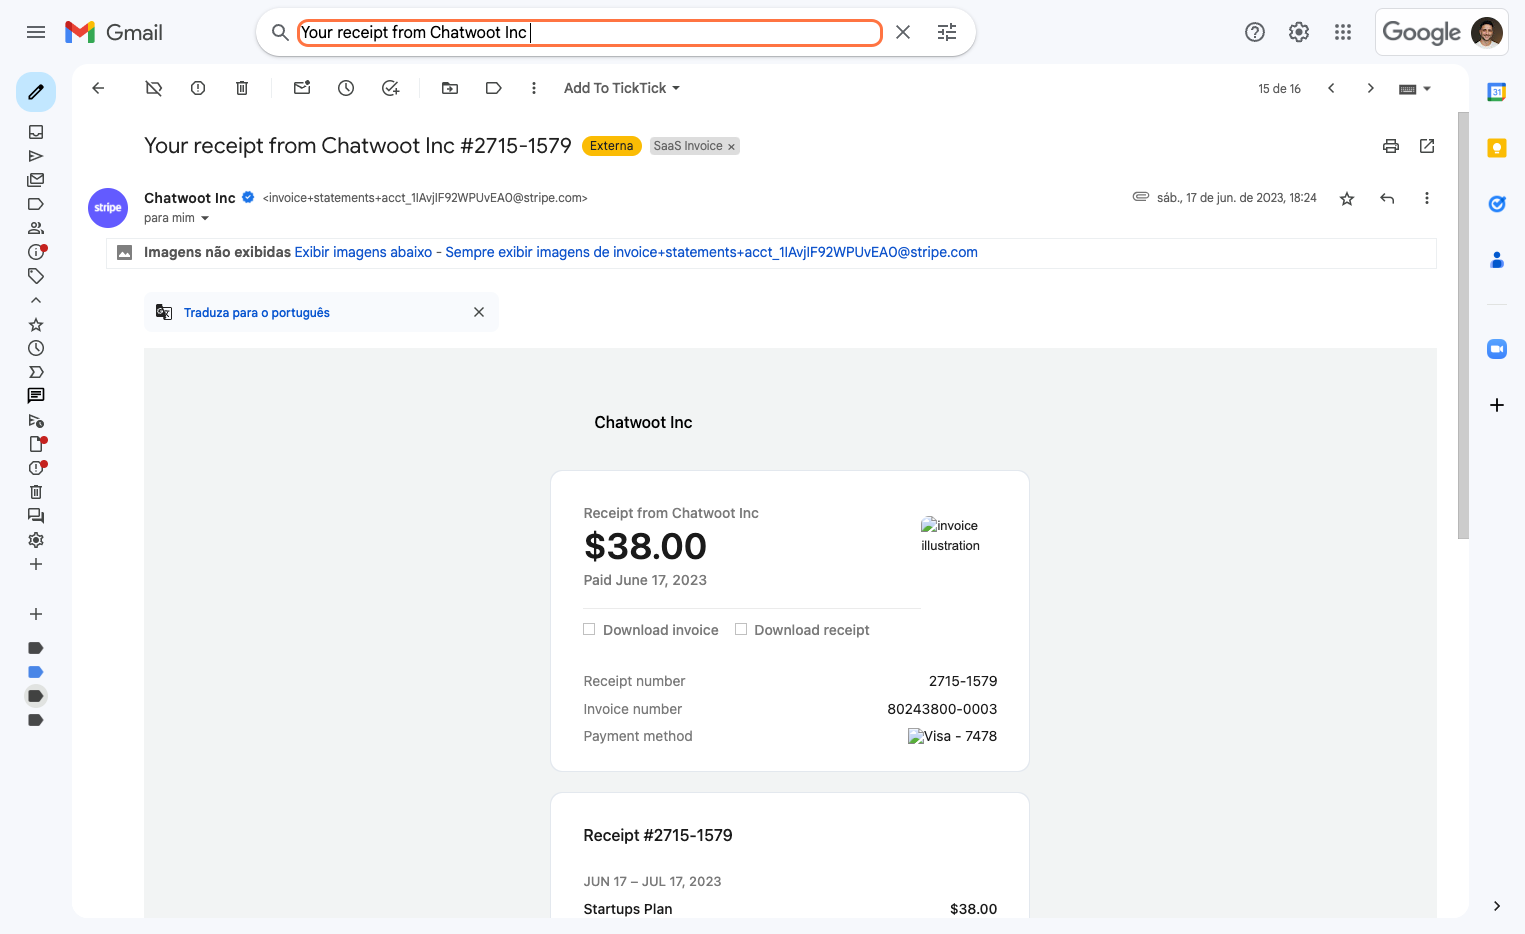Screen dimensions: 1525x934
Task: Snooze this email from toolbar
Action: click(346, 88)
